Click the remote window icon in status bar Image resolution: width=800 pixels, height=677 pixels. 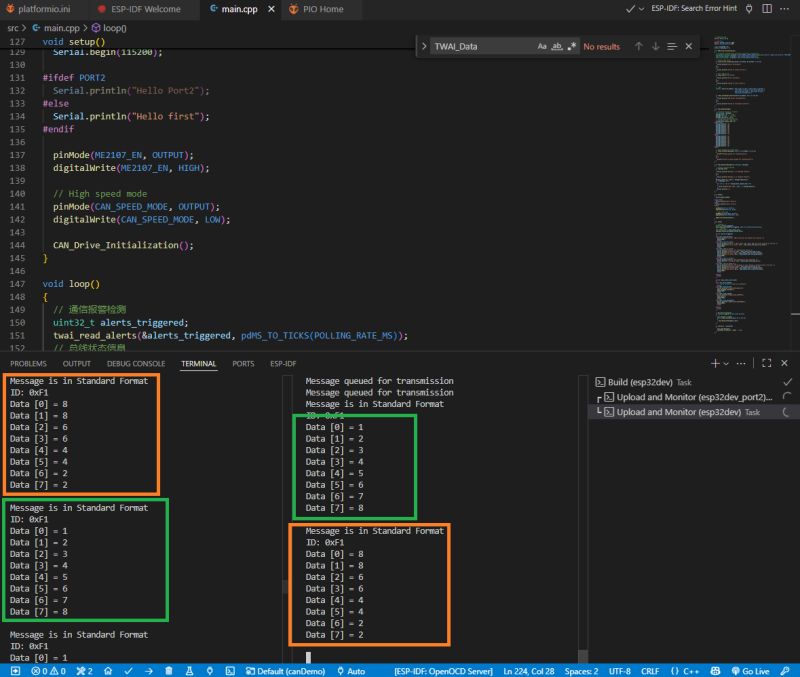pyautogui.click(x=15, y=671)
